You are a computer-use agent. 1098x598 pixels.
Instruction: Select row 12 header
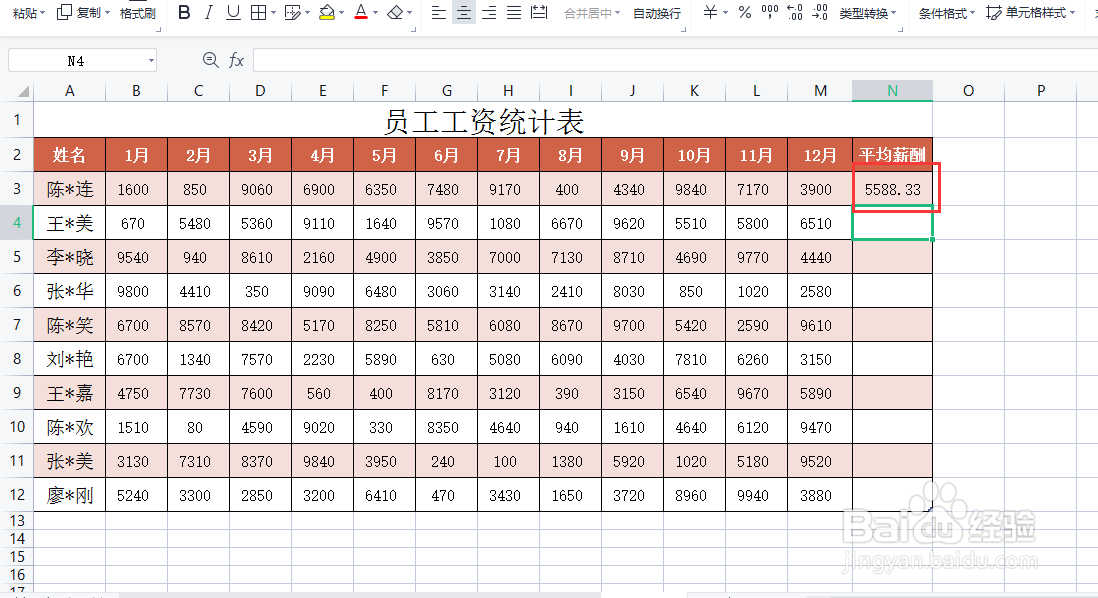[x=17, y=494]
